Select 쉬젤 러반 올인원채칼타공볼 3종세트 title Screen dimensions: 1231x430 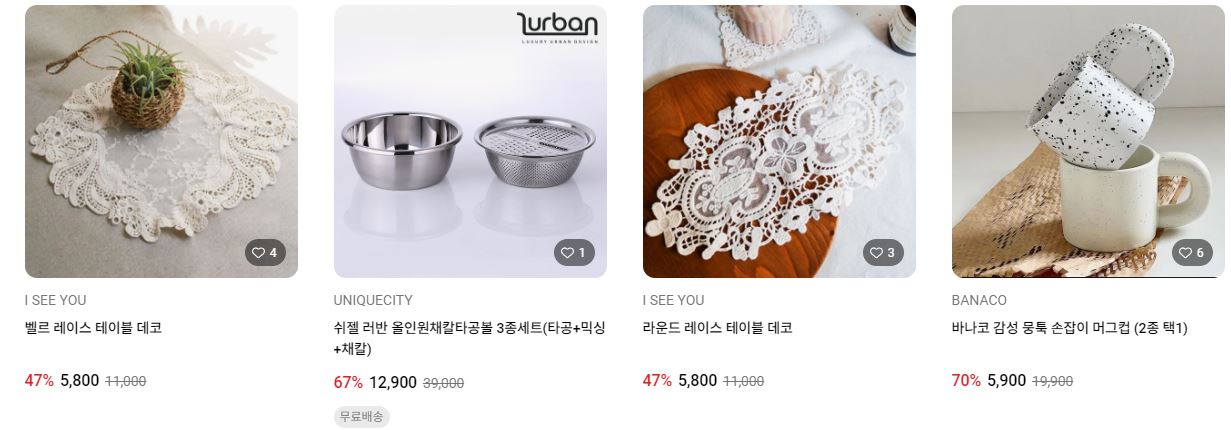click(x=470, y=338)
